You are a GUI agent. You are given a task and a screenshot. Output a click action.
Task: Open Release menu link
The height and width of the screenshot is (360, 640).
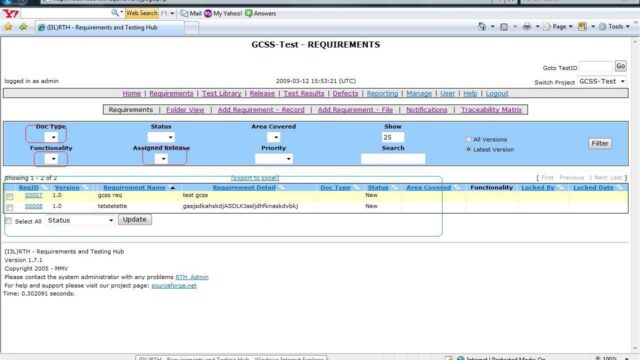point(262,93)
